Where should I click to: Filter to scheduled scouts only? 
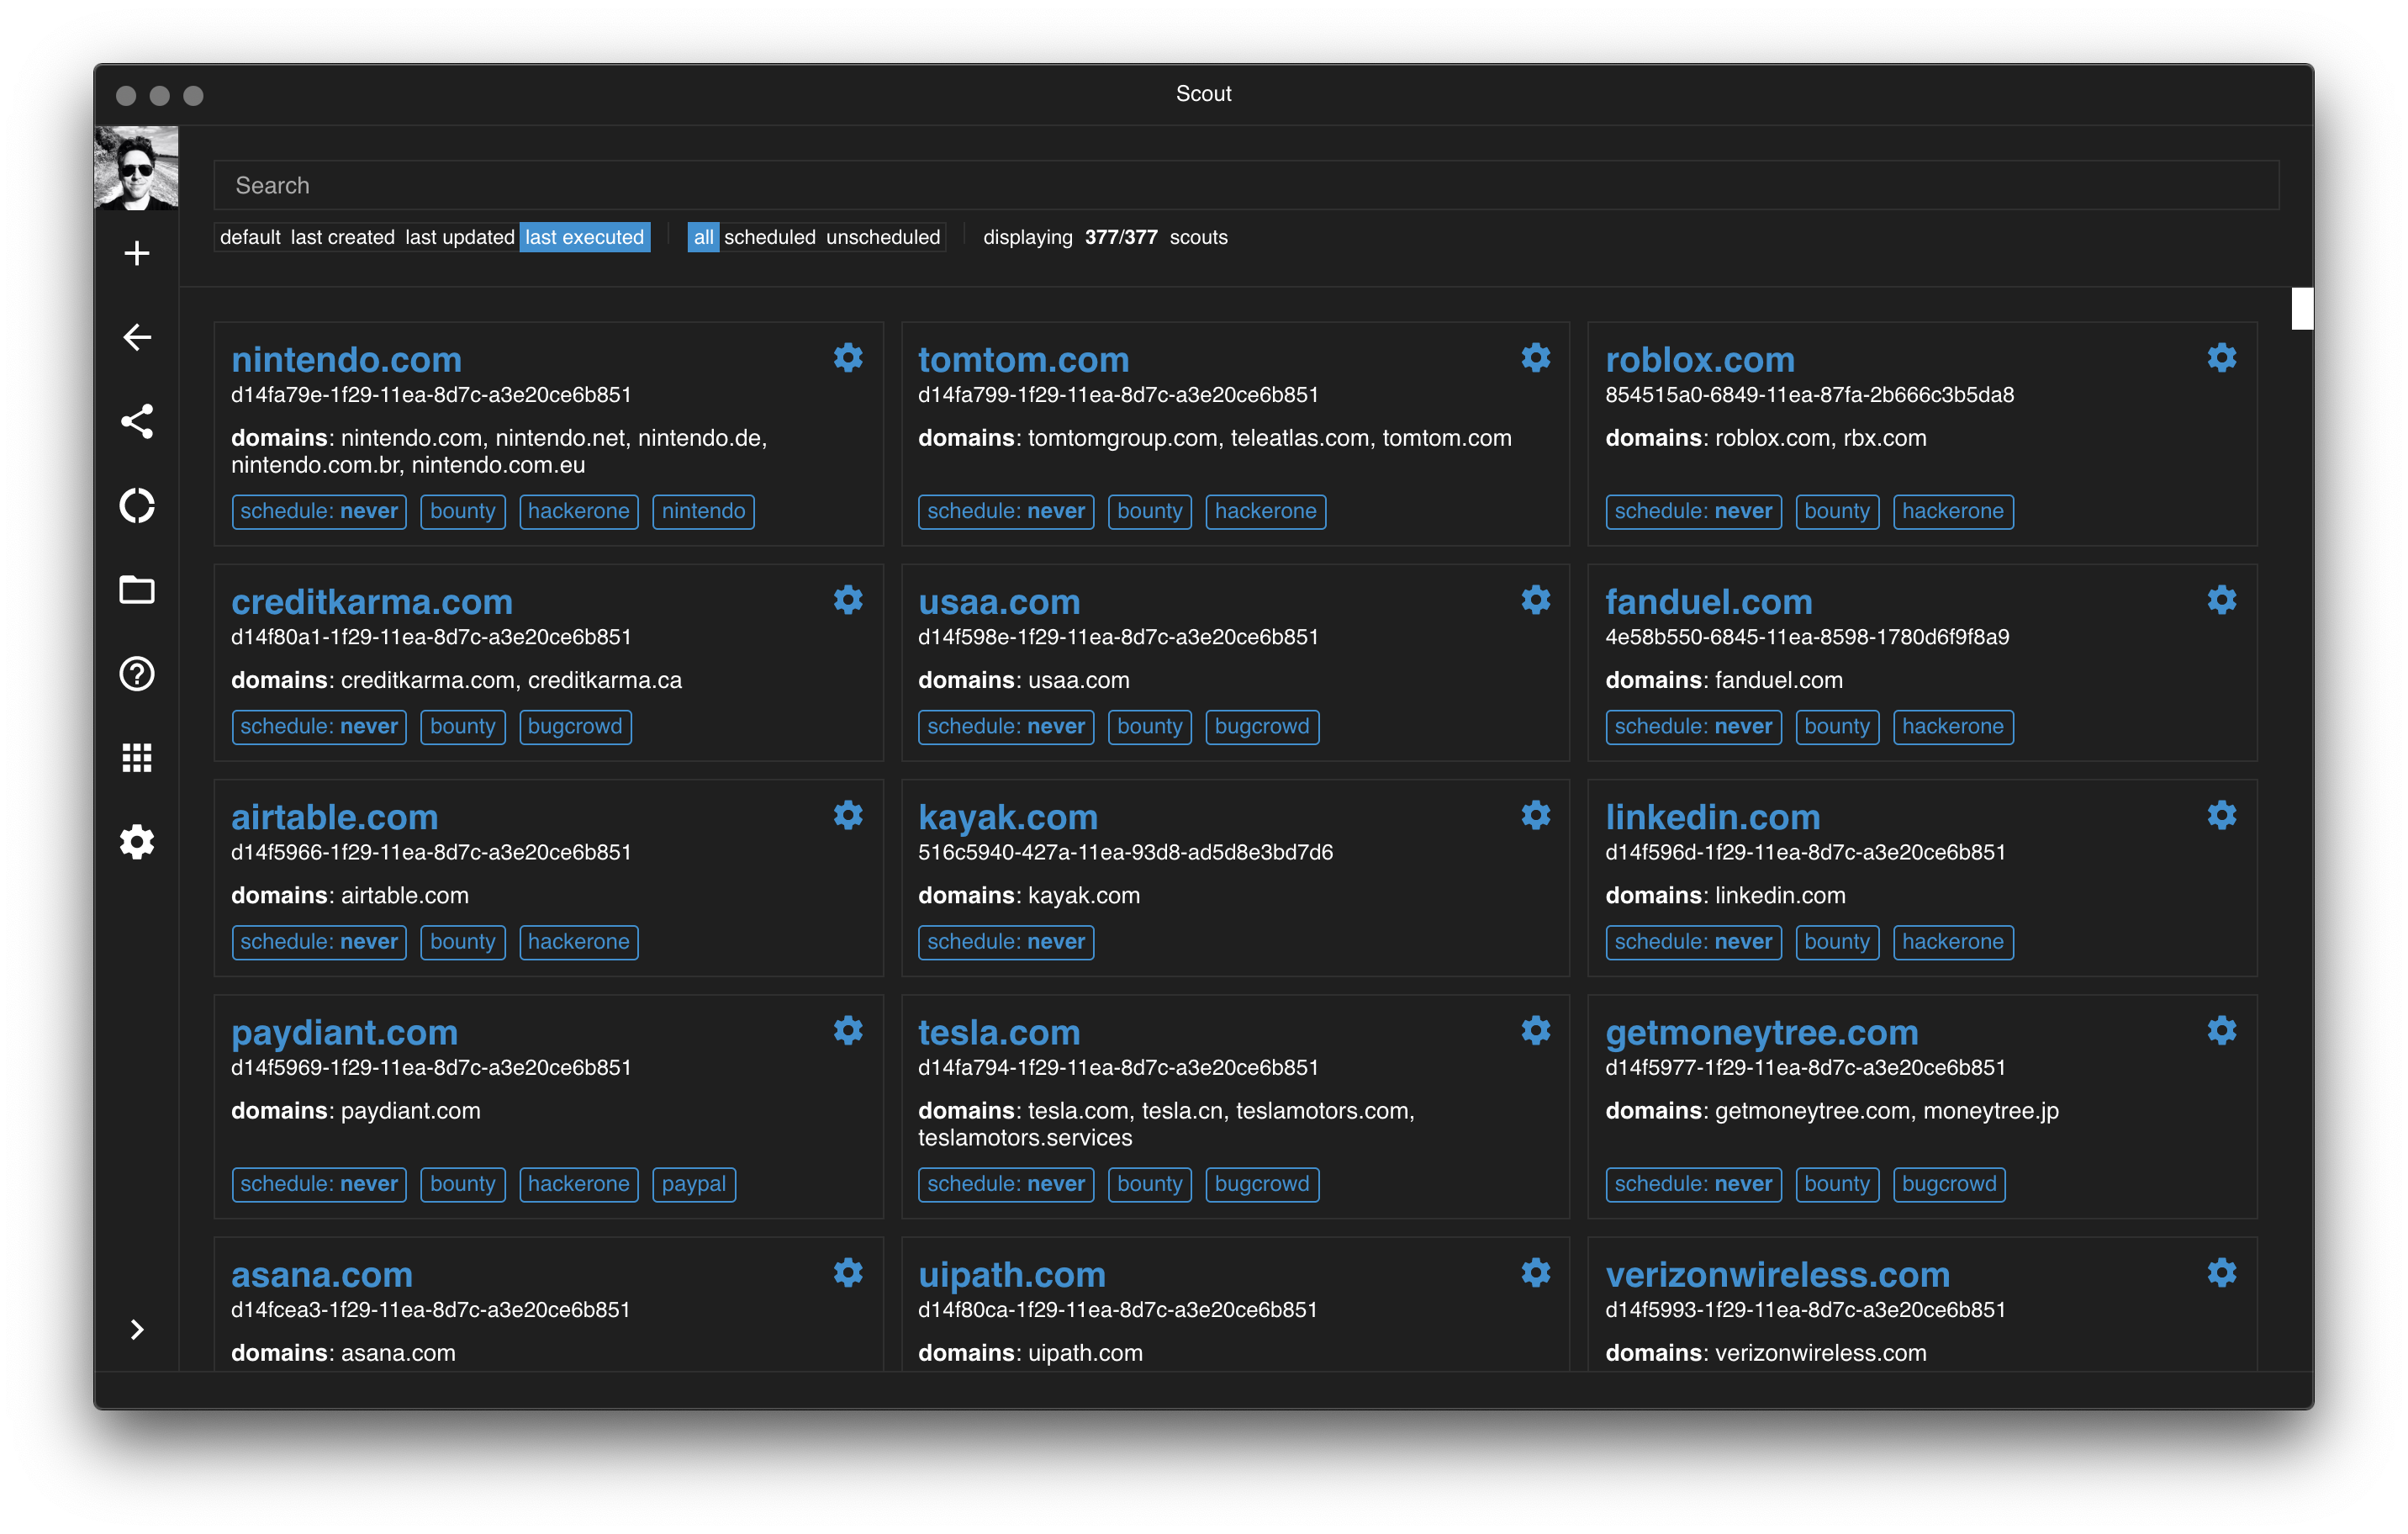click(x=769, y=237)
